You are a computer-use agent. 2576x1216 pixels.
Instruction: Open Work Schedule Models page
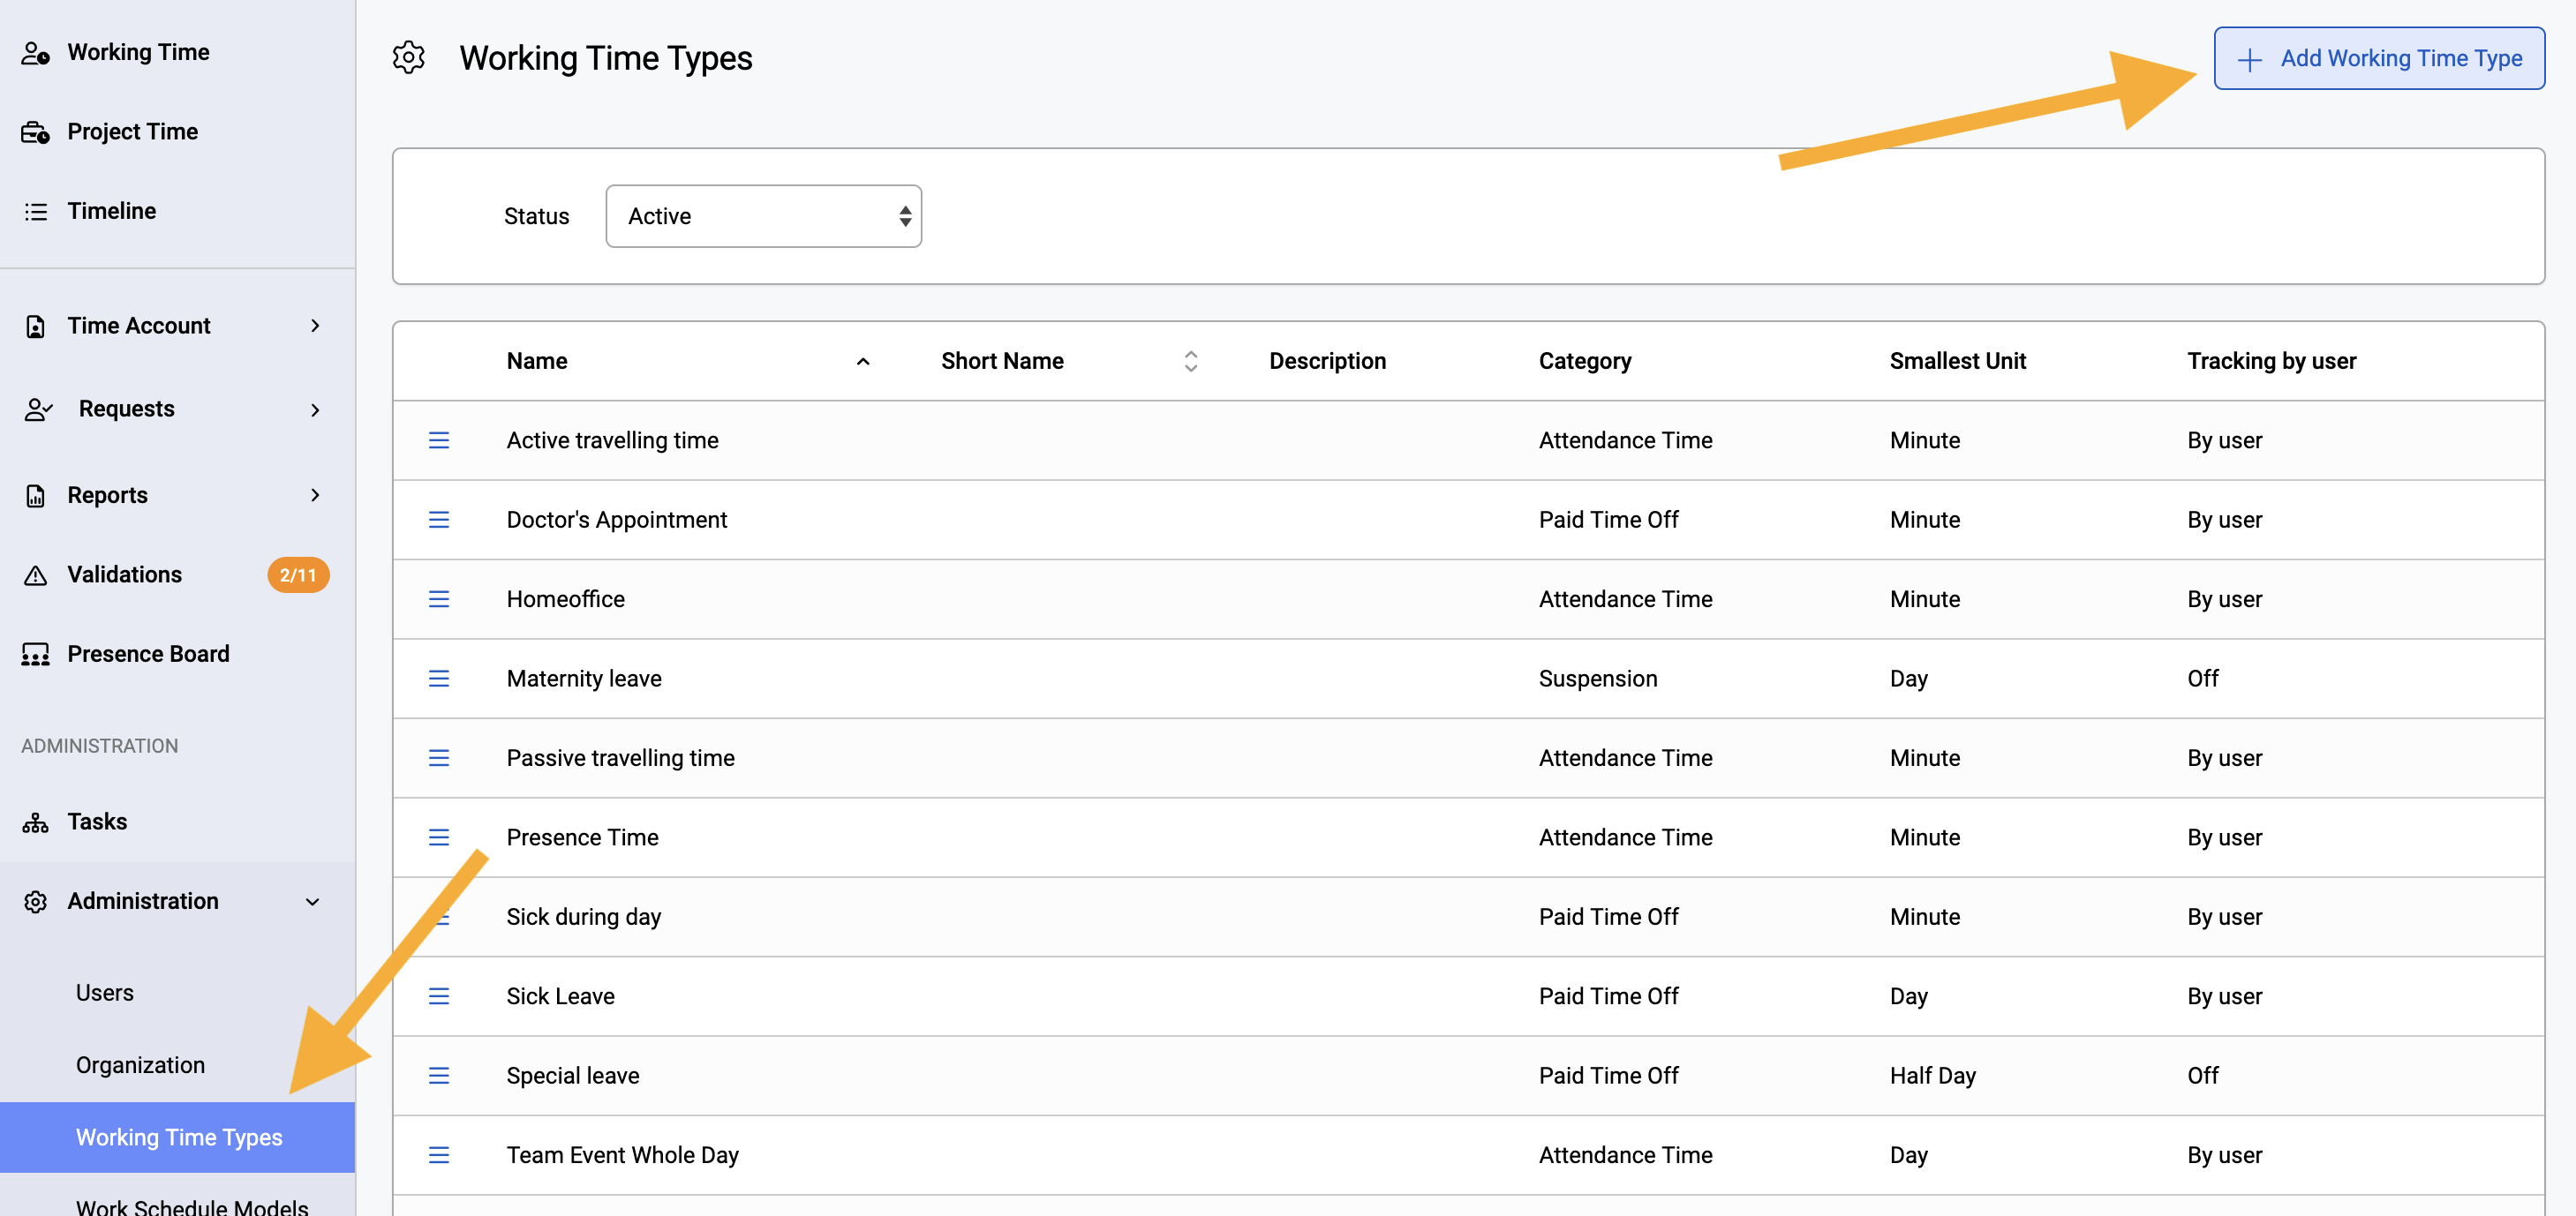point(191,1206)
